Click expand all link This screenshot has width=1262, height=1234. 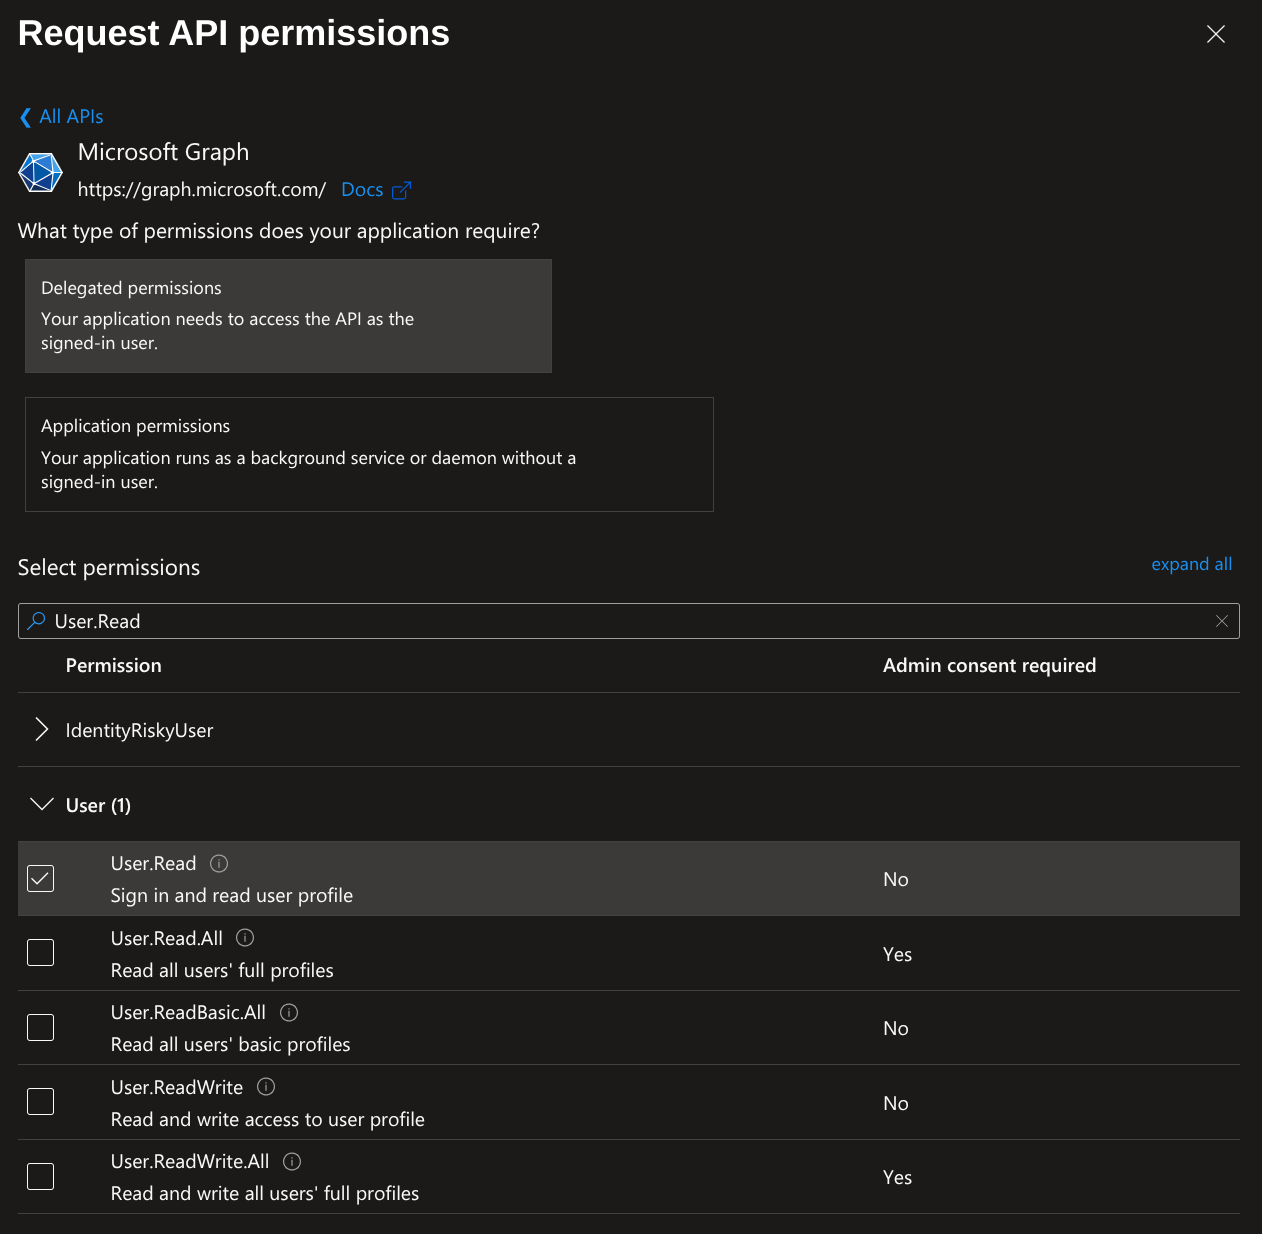point(1191,564)
